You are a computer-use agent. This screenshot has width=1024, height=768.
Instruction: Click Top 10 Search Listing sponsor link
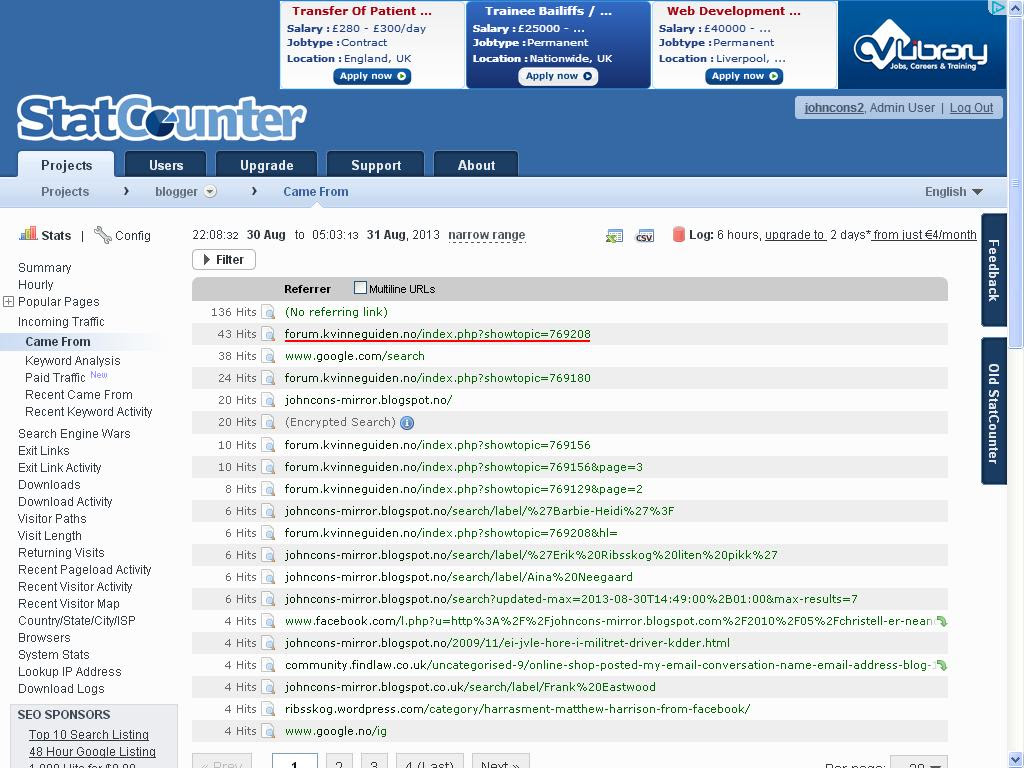(x=89, y=735)
